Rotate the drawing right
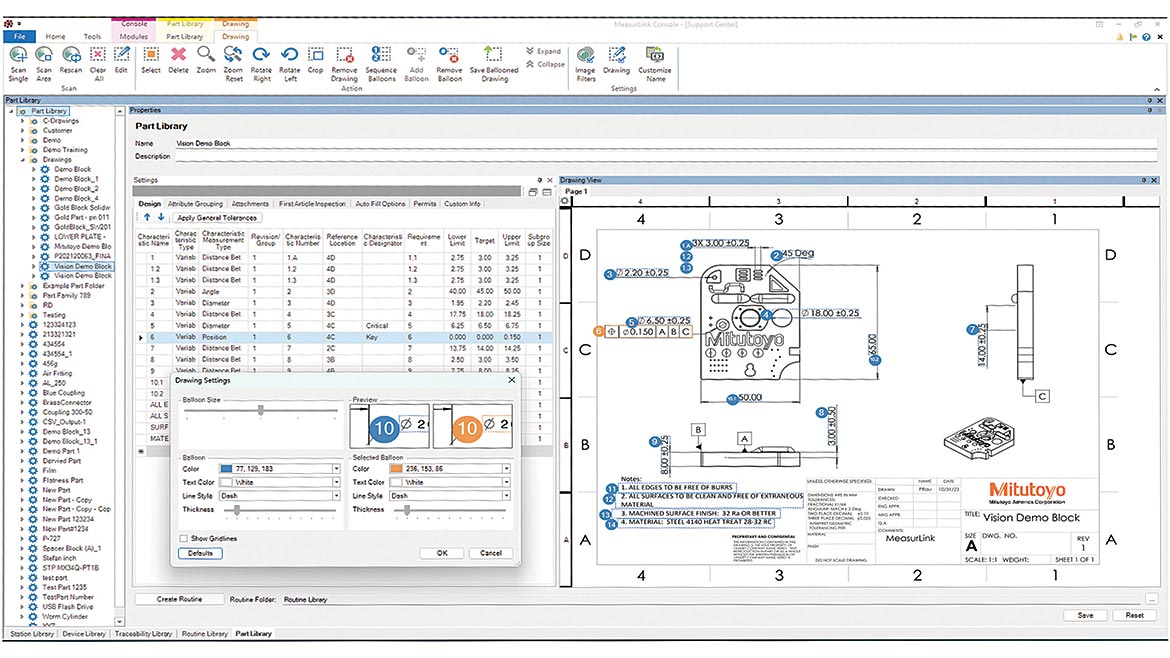Viewport: 1170px width, 658px height. pyautogui.click(x=261, y=54)
